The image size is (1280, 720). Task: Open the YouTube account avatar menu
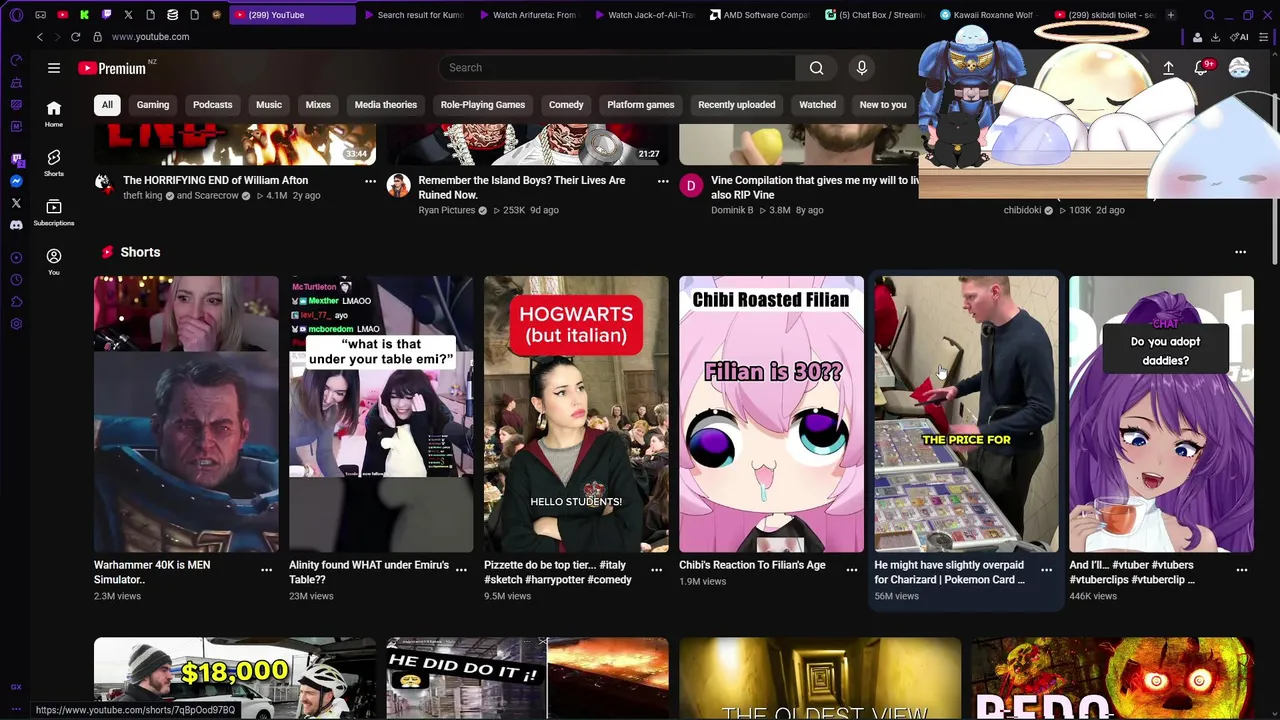tap(1239, 68)
